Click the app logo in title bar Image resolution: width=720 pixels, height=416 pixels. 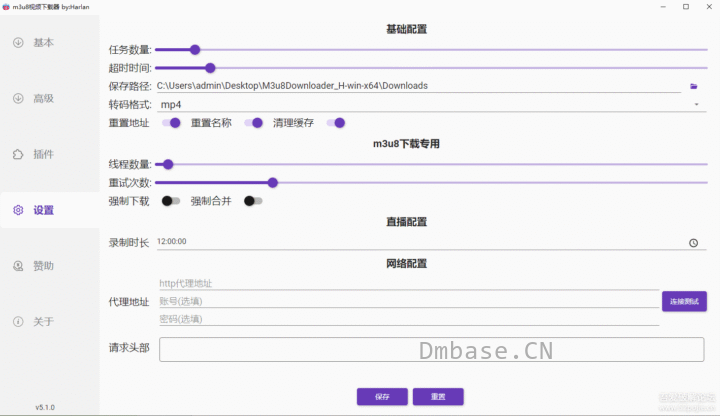(x=6, y=7)
